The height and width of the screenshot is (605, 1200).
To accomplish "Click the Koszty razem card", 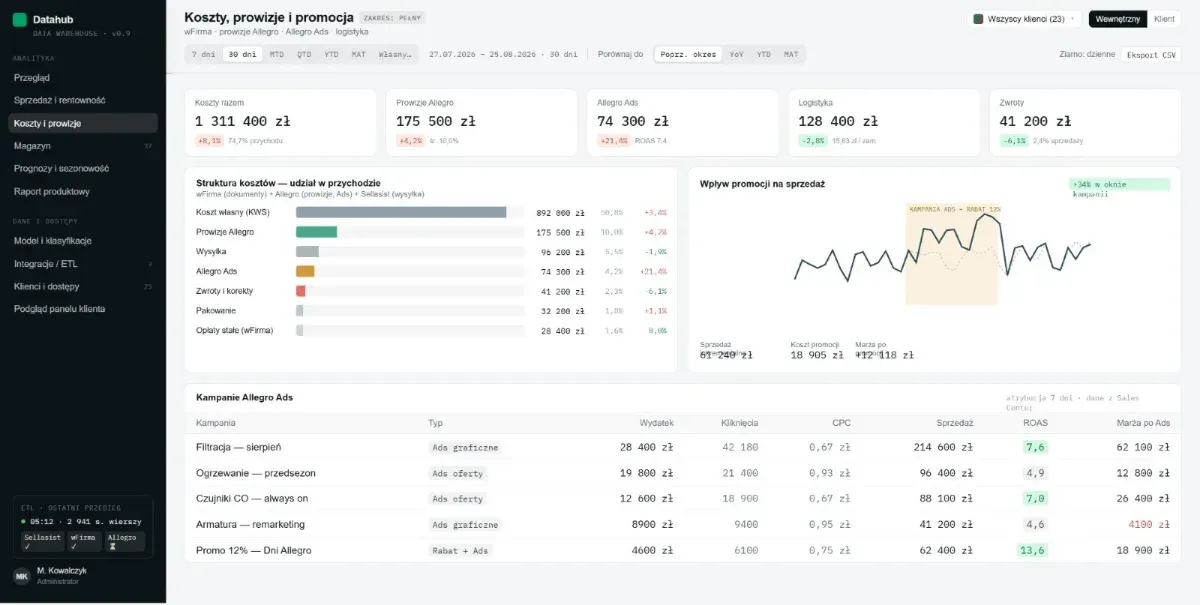I will tap(280, 123).
